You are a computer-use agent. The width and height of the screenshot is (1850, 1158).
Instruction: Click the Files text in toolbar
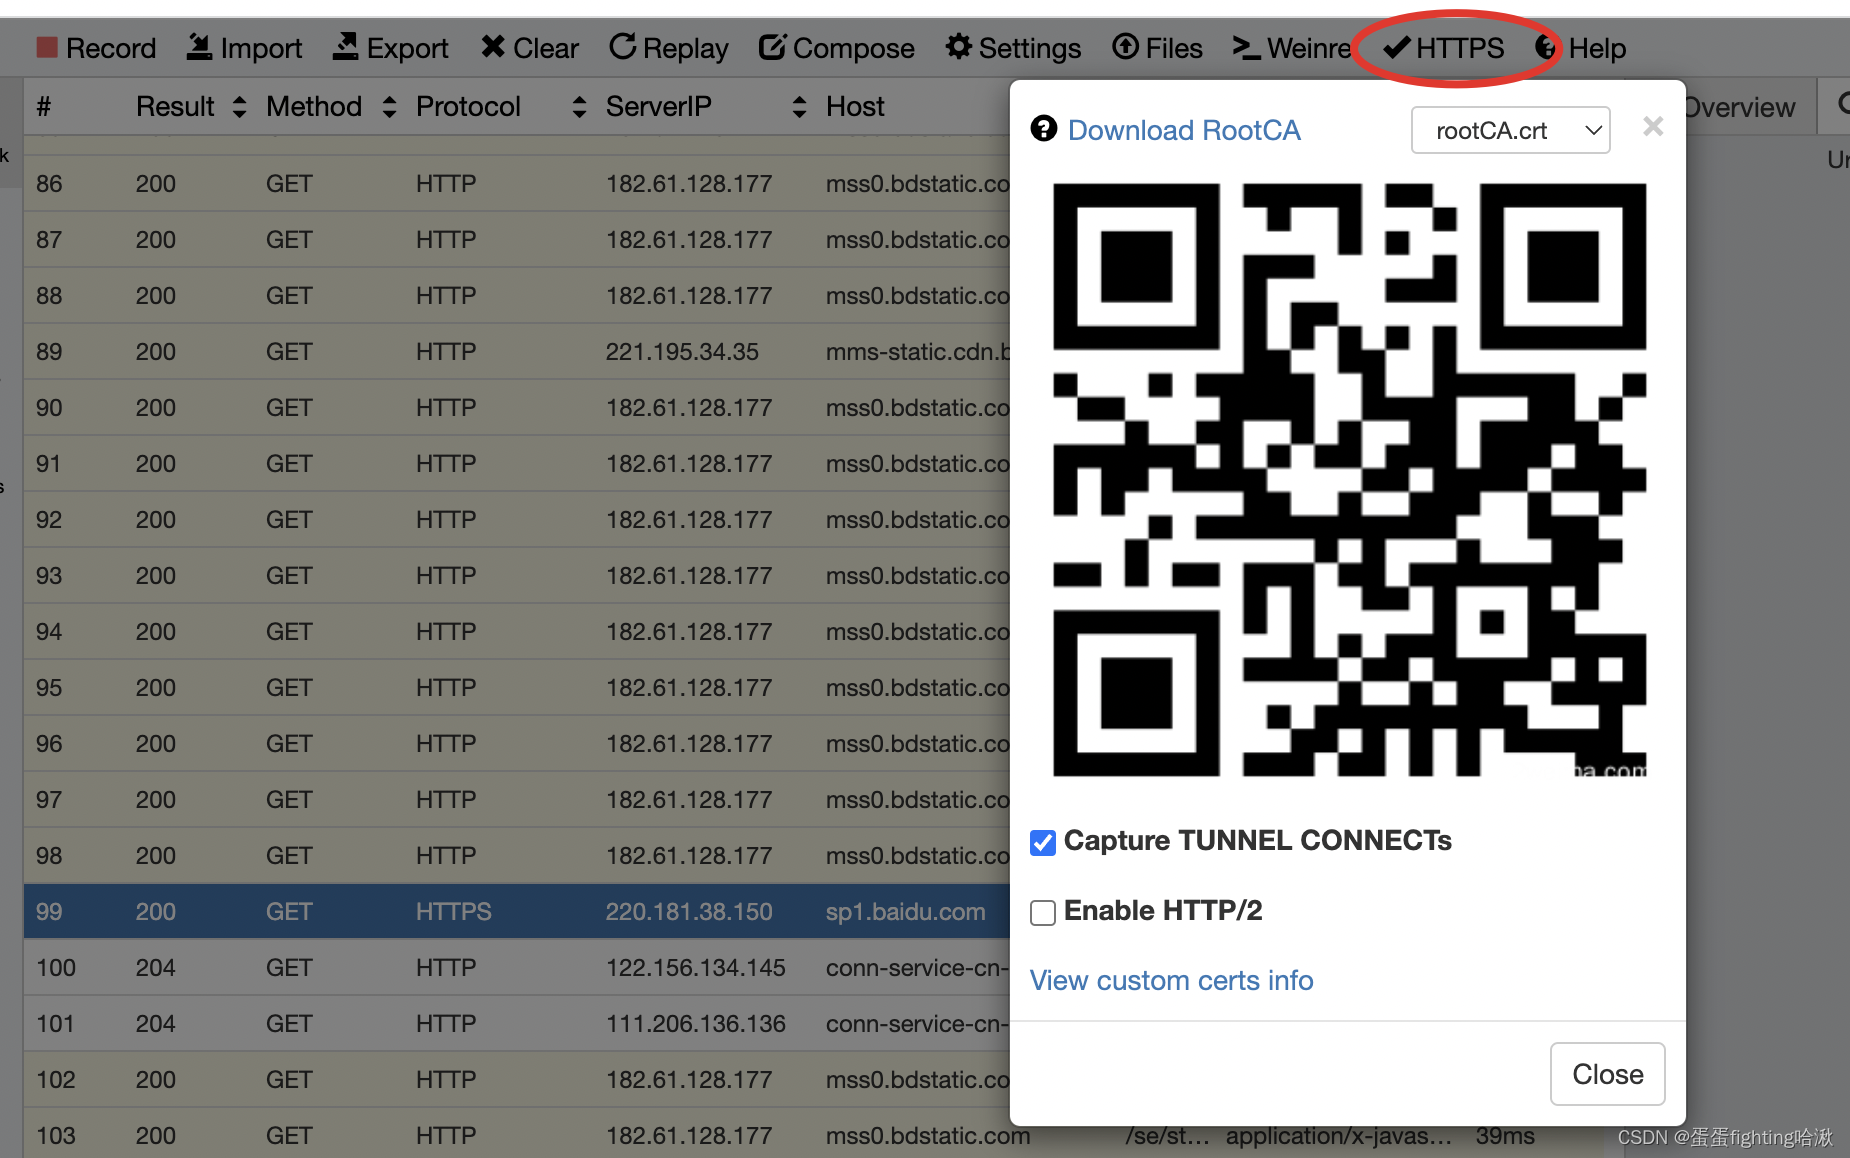[1174, 48]
